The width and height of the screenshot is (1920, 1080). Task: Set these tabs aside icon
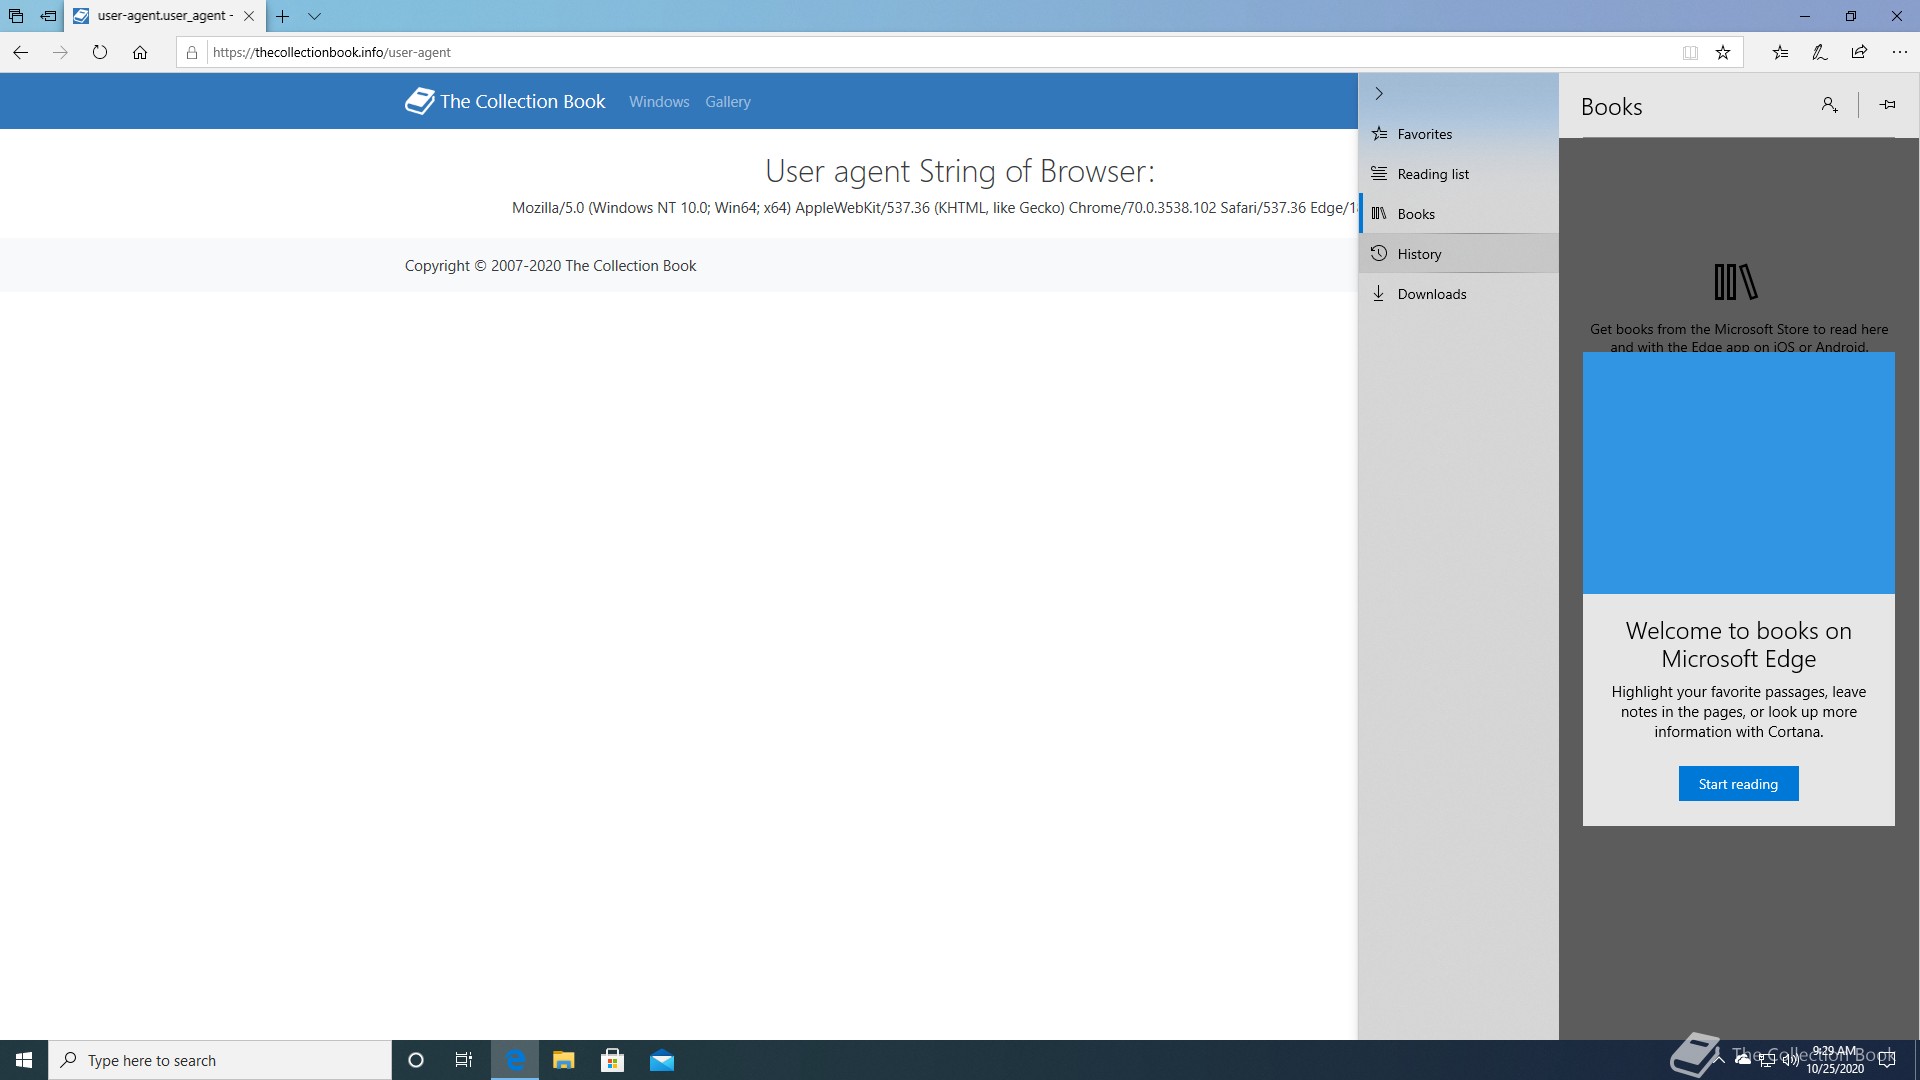[48, 16]
